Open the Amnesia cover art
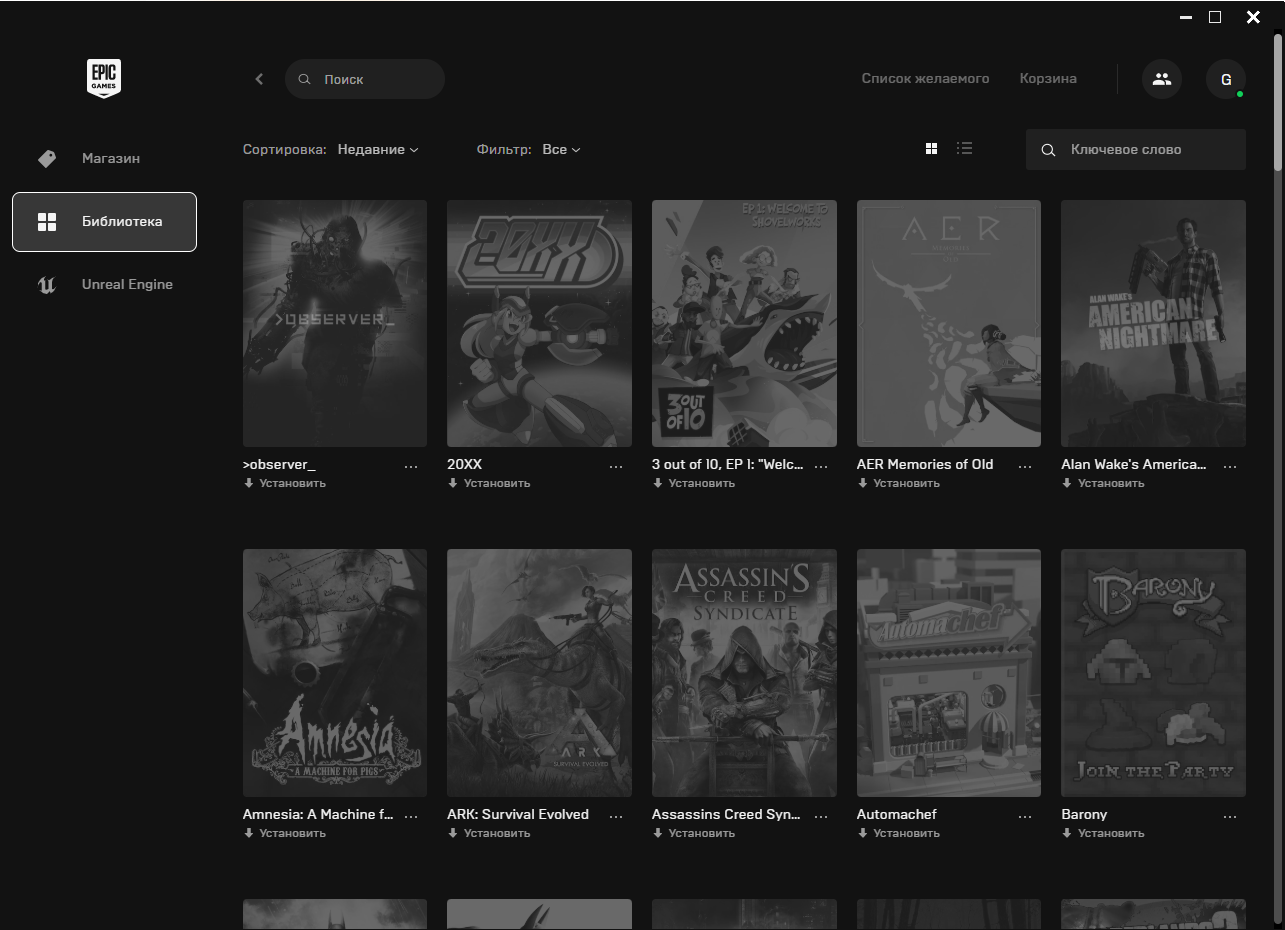The height and width of the screenshot is (930, 1285). pyautogui.click(x=335, y=673)
